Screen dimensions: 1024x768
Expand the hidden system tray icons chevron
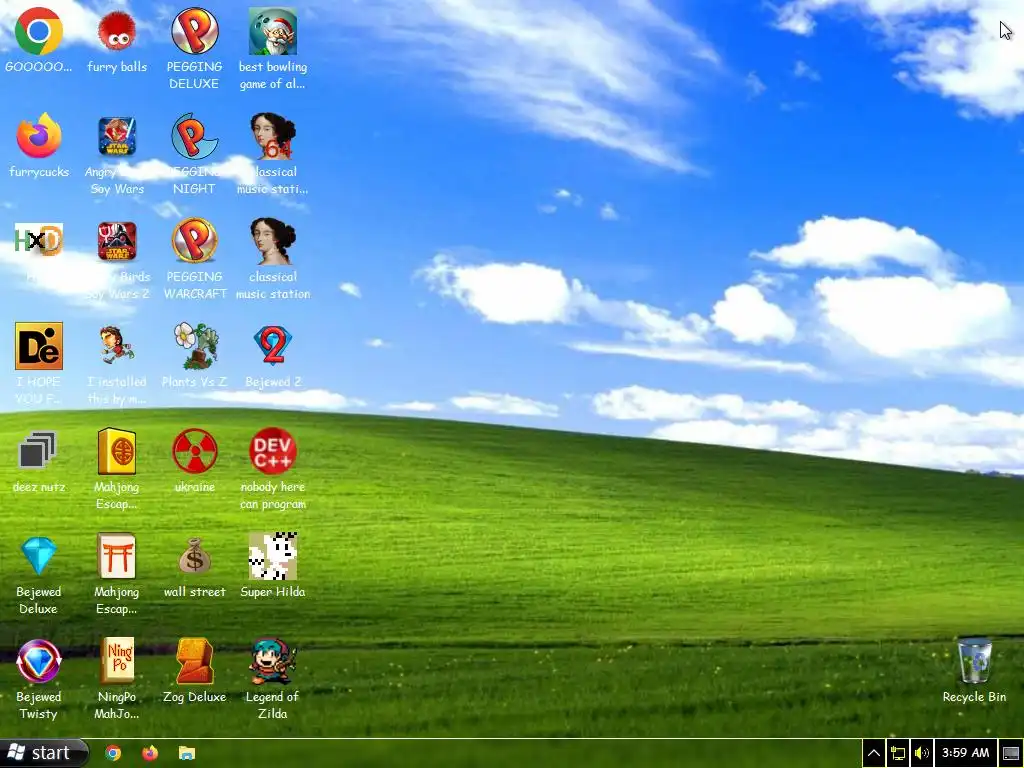tap(874, 754)
